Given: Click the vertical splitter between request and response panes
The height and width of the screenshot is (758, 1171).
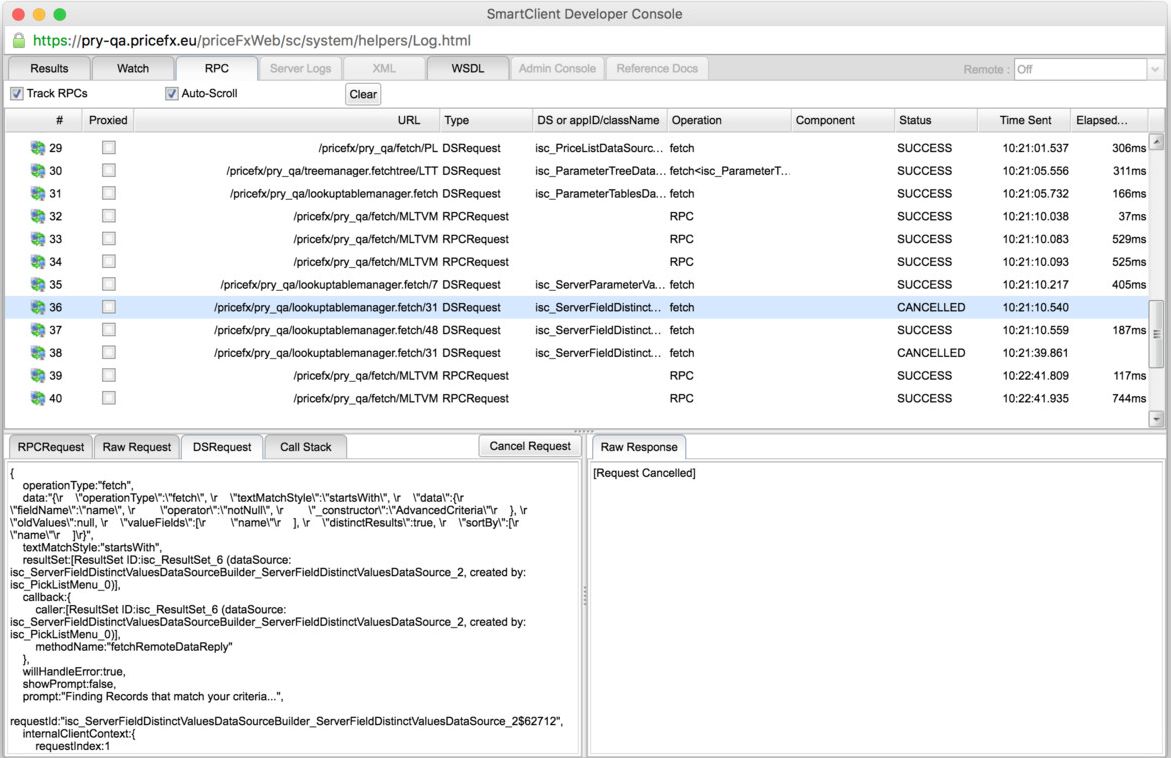Looking at the screenshot, I should point(585,595).
